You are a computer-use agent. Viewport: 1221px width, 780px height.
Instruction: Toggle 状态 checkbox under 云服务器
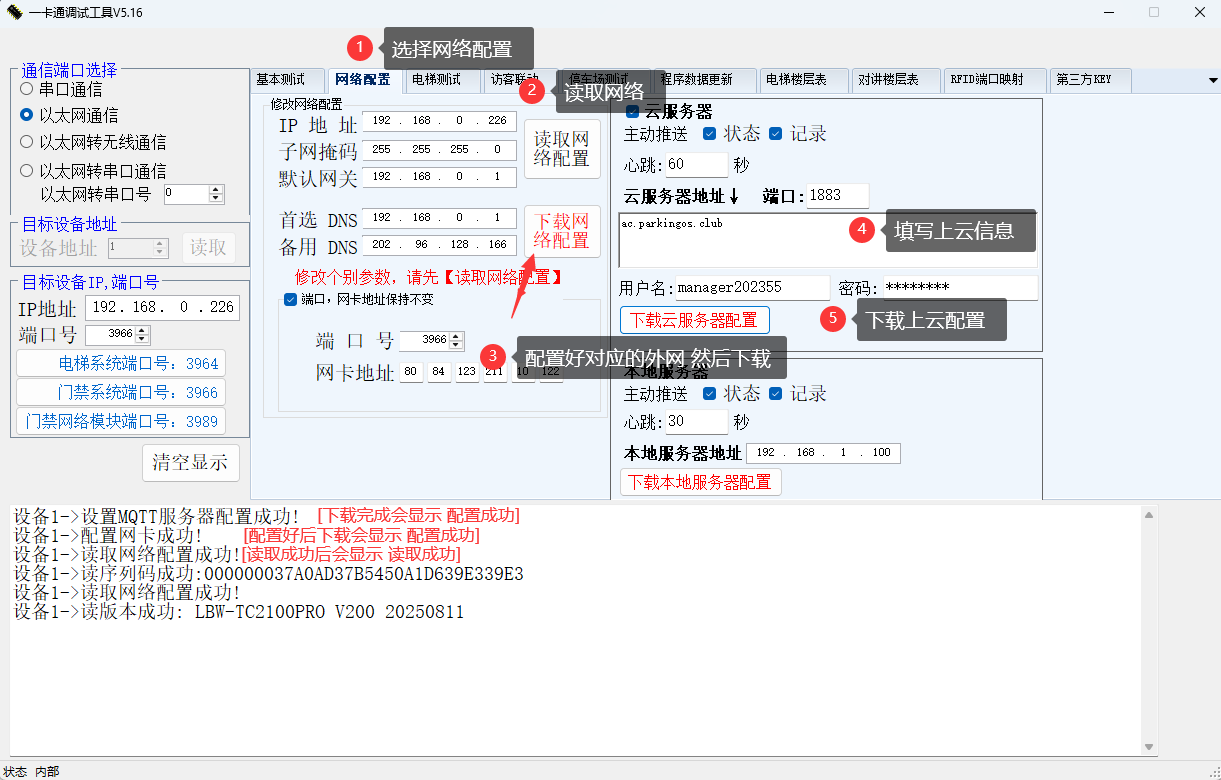(709, 134)
